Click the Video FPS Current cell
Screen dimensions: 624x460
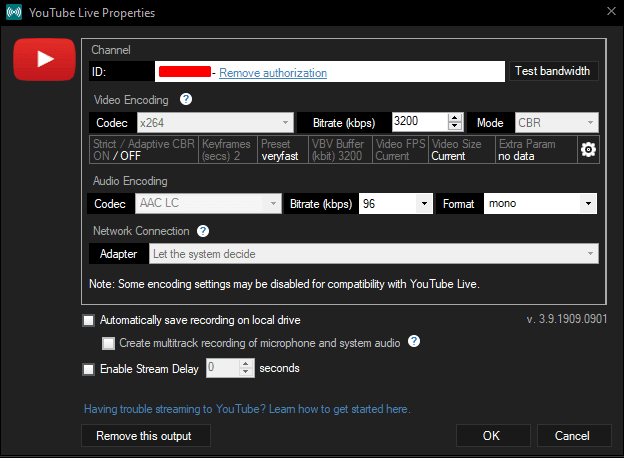[400, 150]
